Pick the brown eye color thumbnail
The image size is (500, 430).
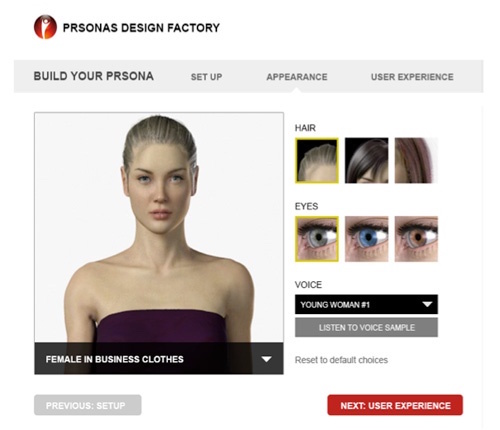(x=416, y=239)
